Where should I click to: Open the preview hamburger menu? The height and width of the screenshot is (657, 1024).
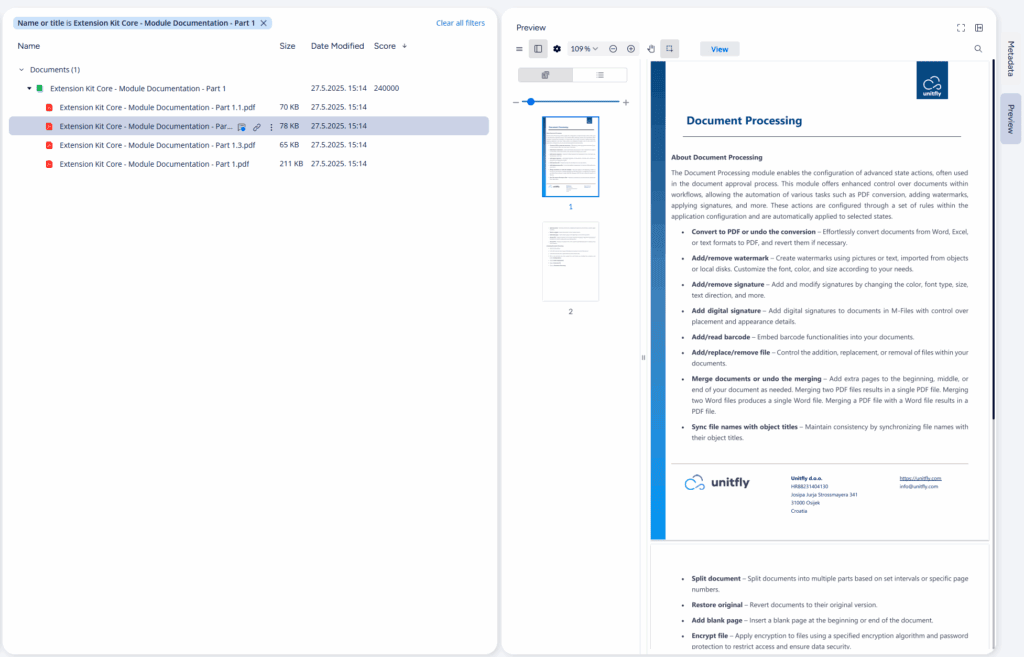tap(519, 48)
